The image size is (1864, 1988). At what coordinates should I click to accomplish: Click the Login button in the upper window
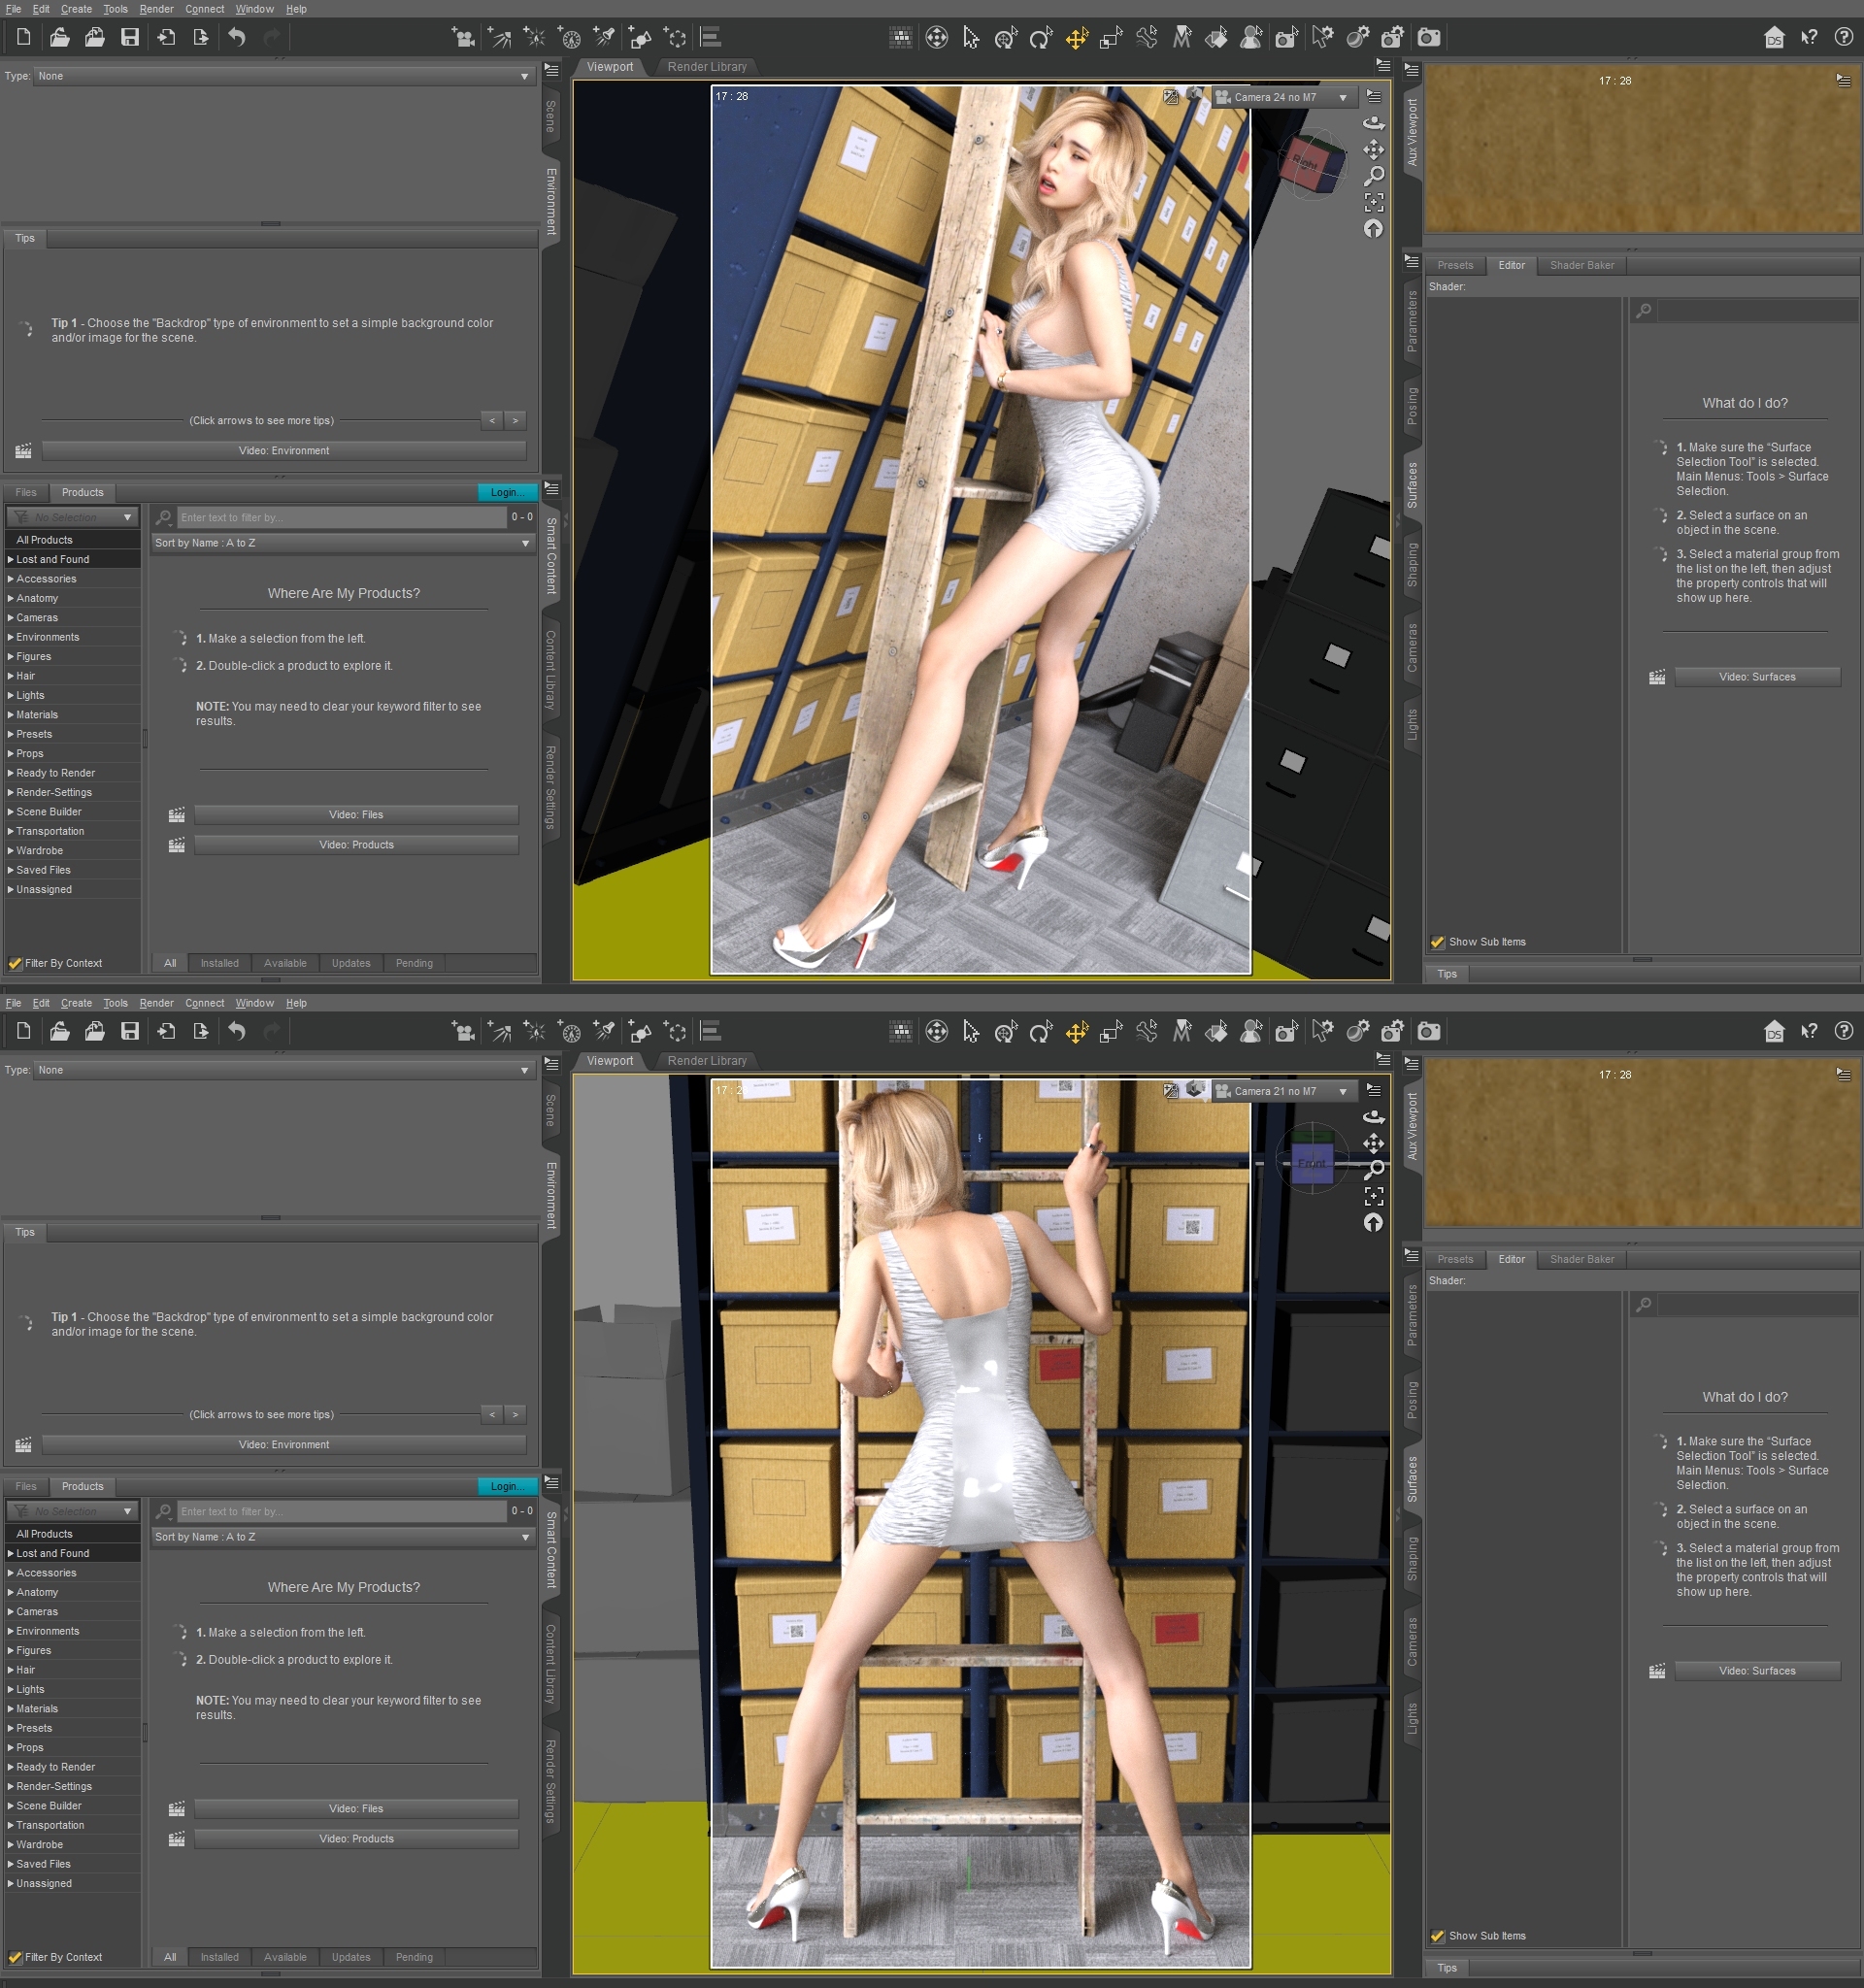pyautogui.click(x=506, y=493)
